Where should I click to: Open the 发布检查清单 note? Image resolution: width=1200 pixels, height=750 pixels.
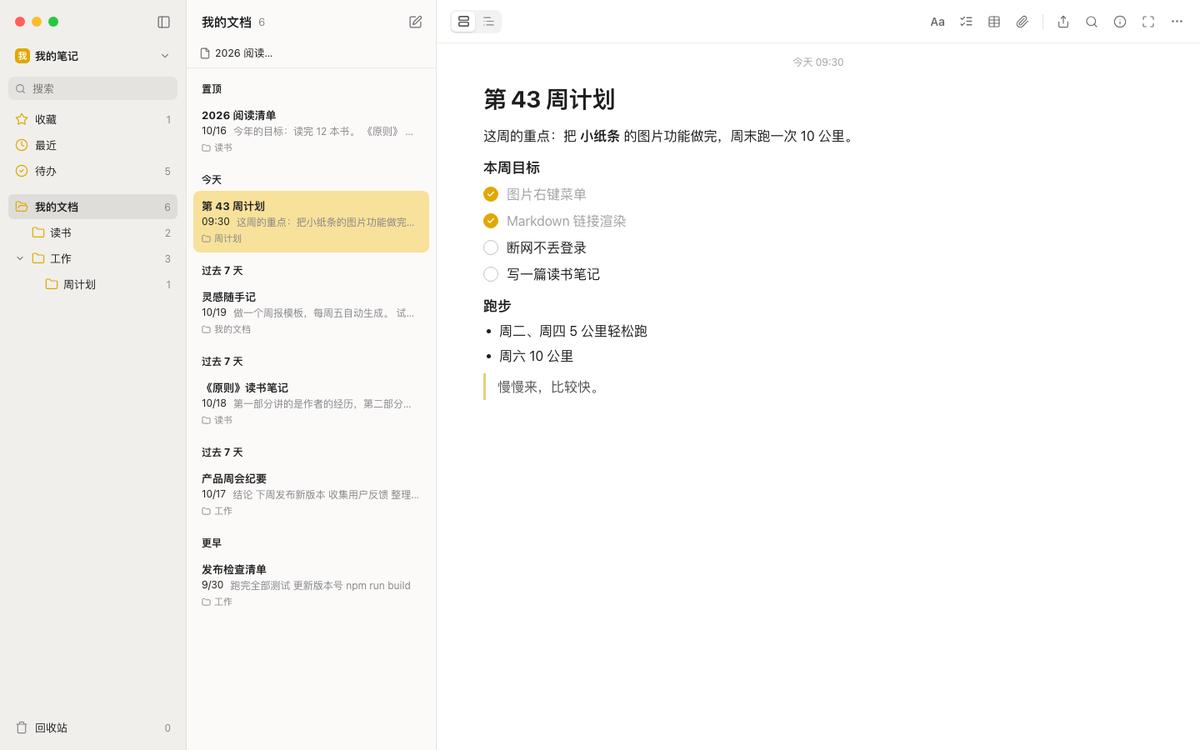(x=311, y=585)
